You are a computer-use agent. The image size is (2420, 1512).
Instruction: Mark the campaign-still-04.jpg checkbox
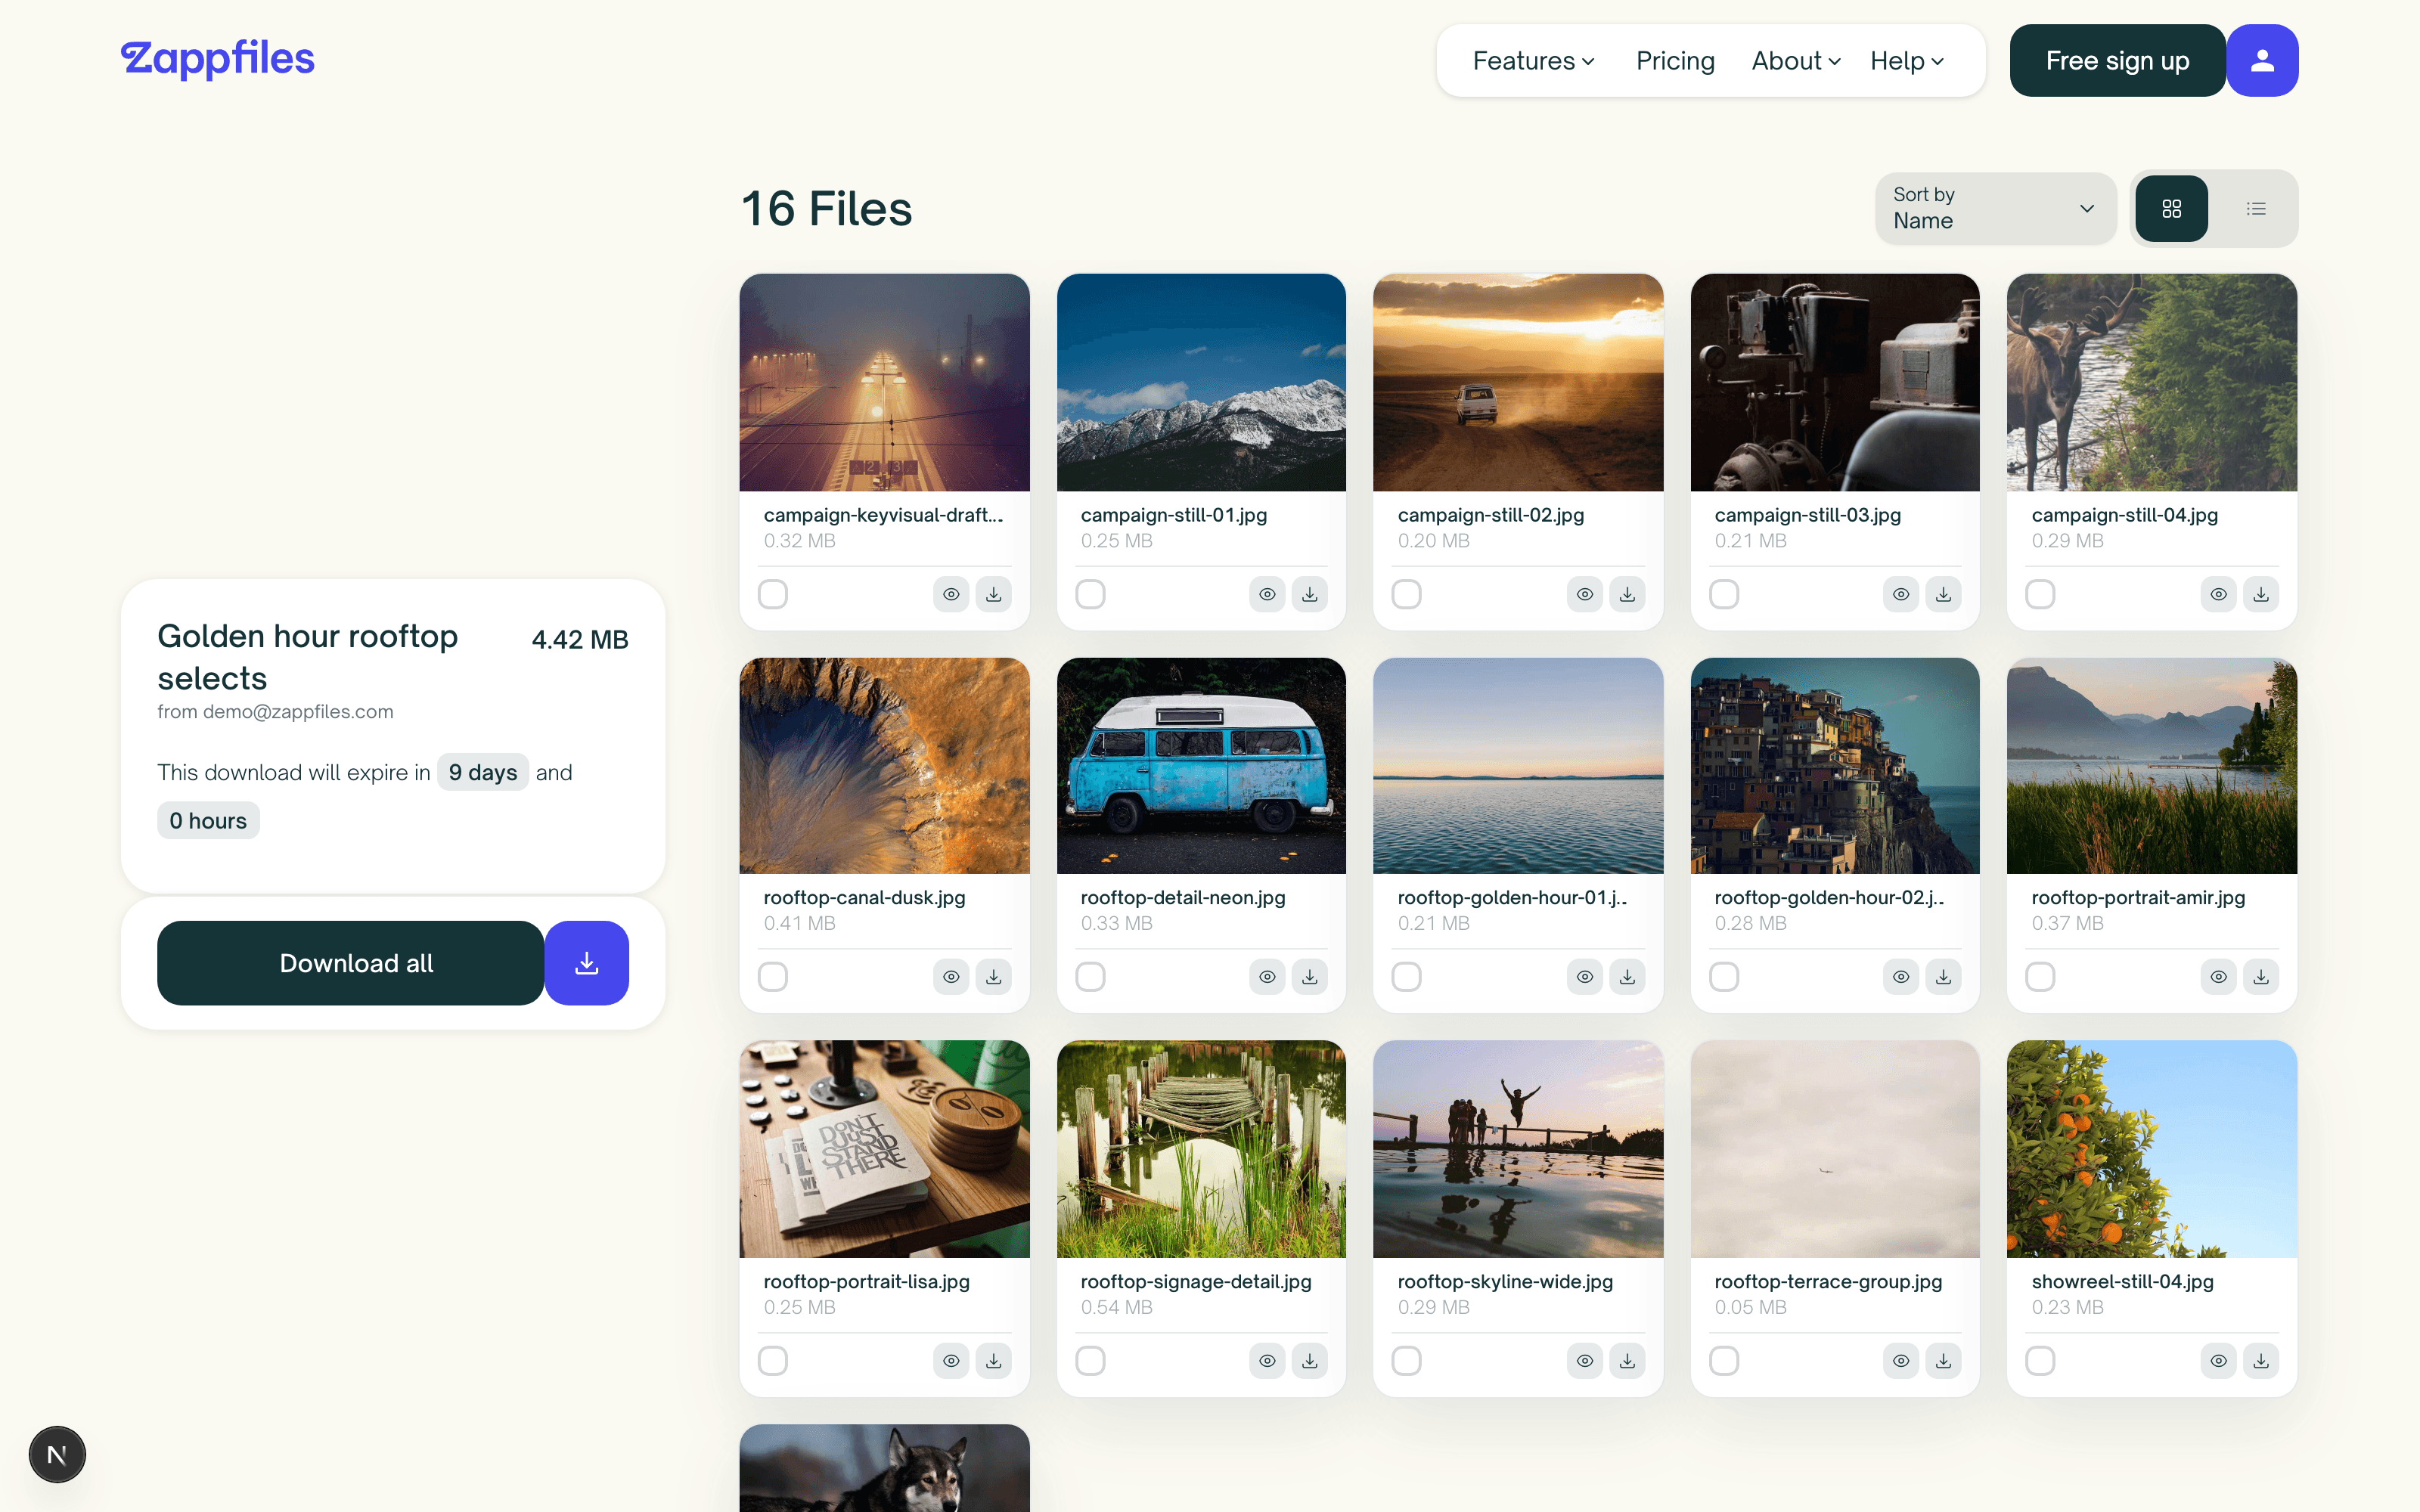click(x=2040, y=594)
